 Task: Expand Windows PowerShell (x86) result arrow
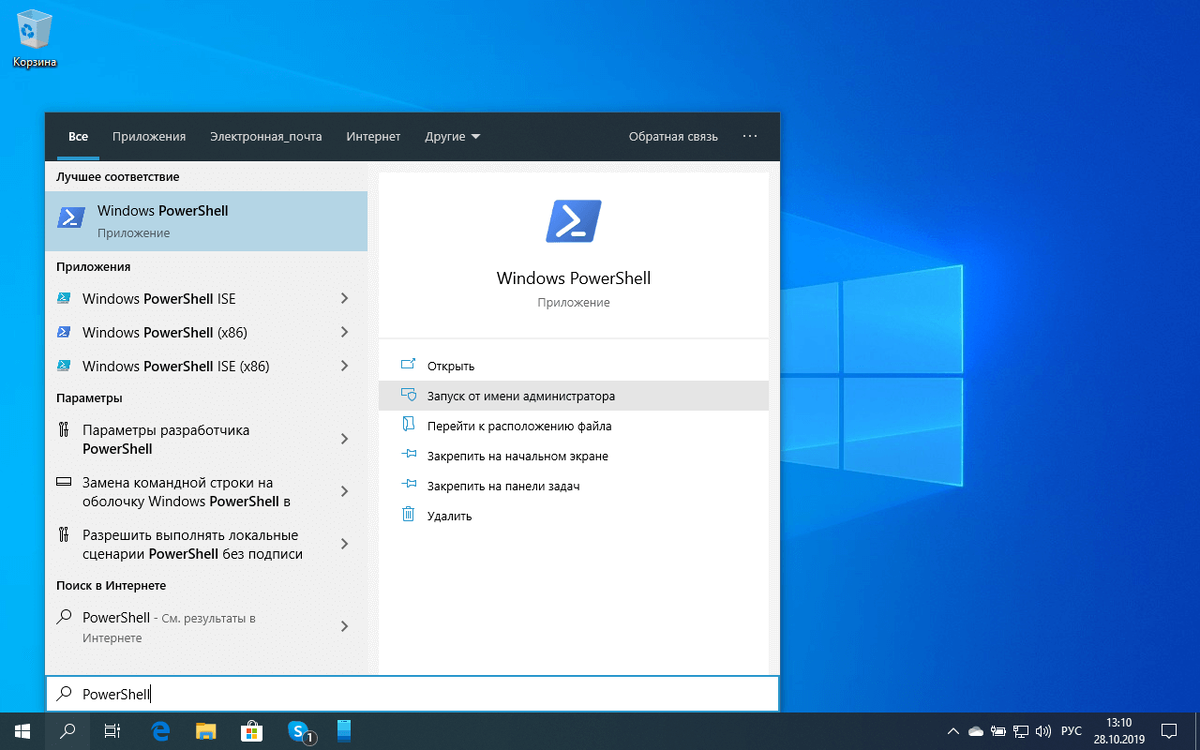(x=345, y=332)
